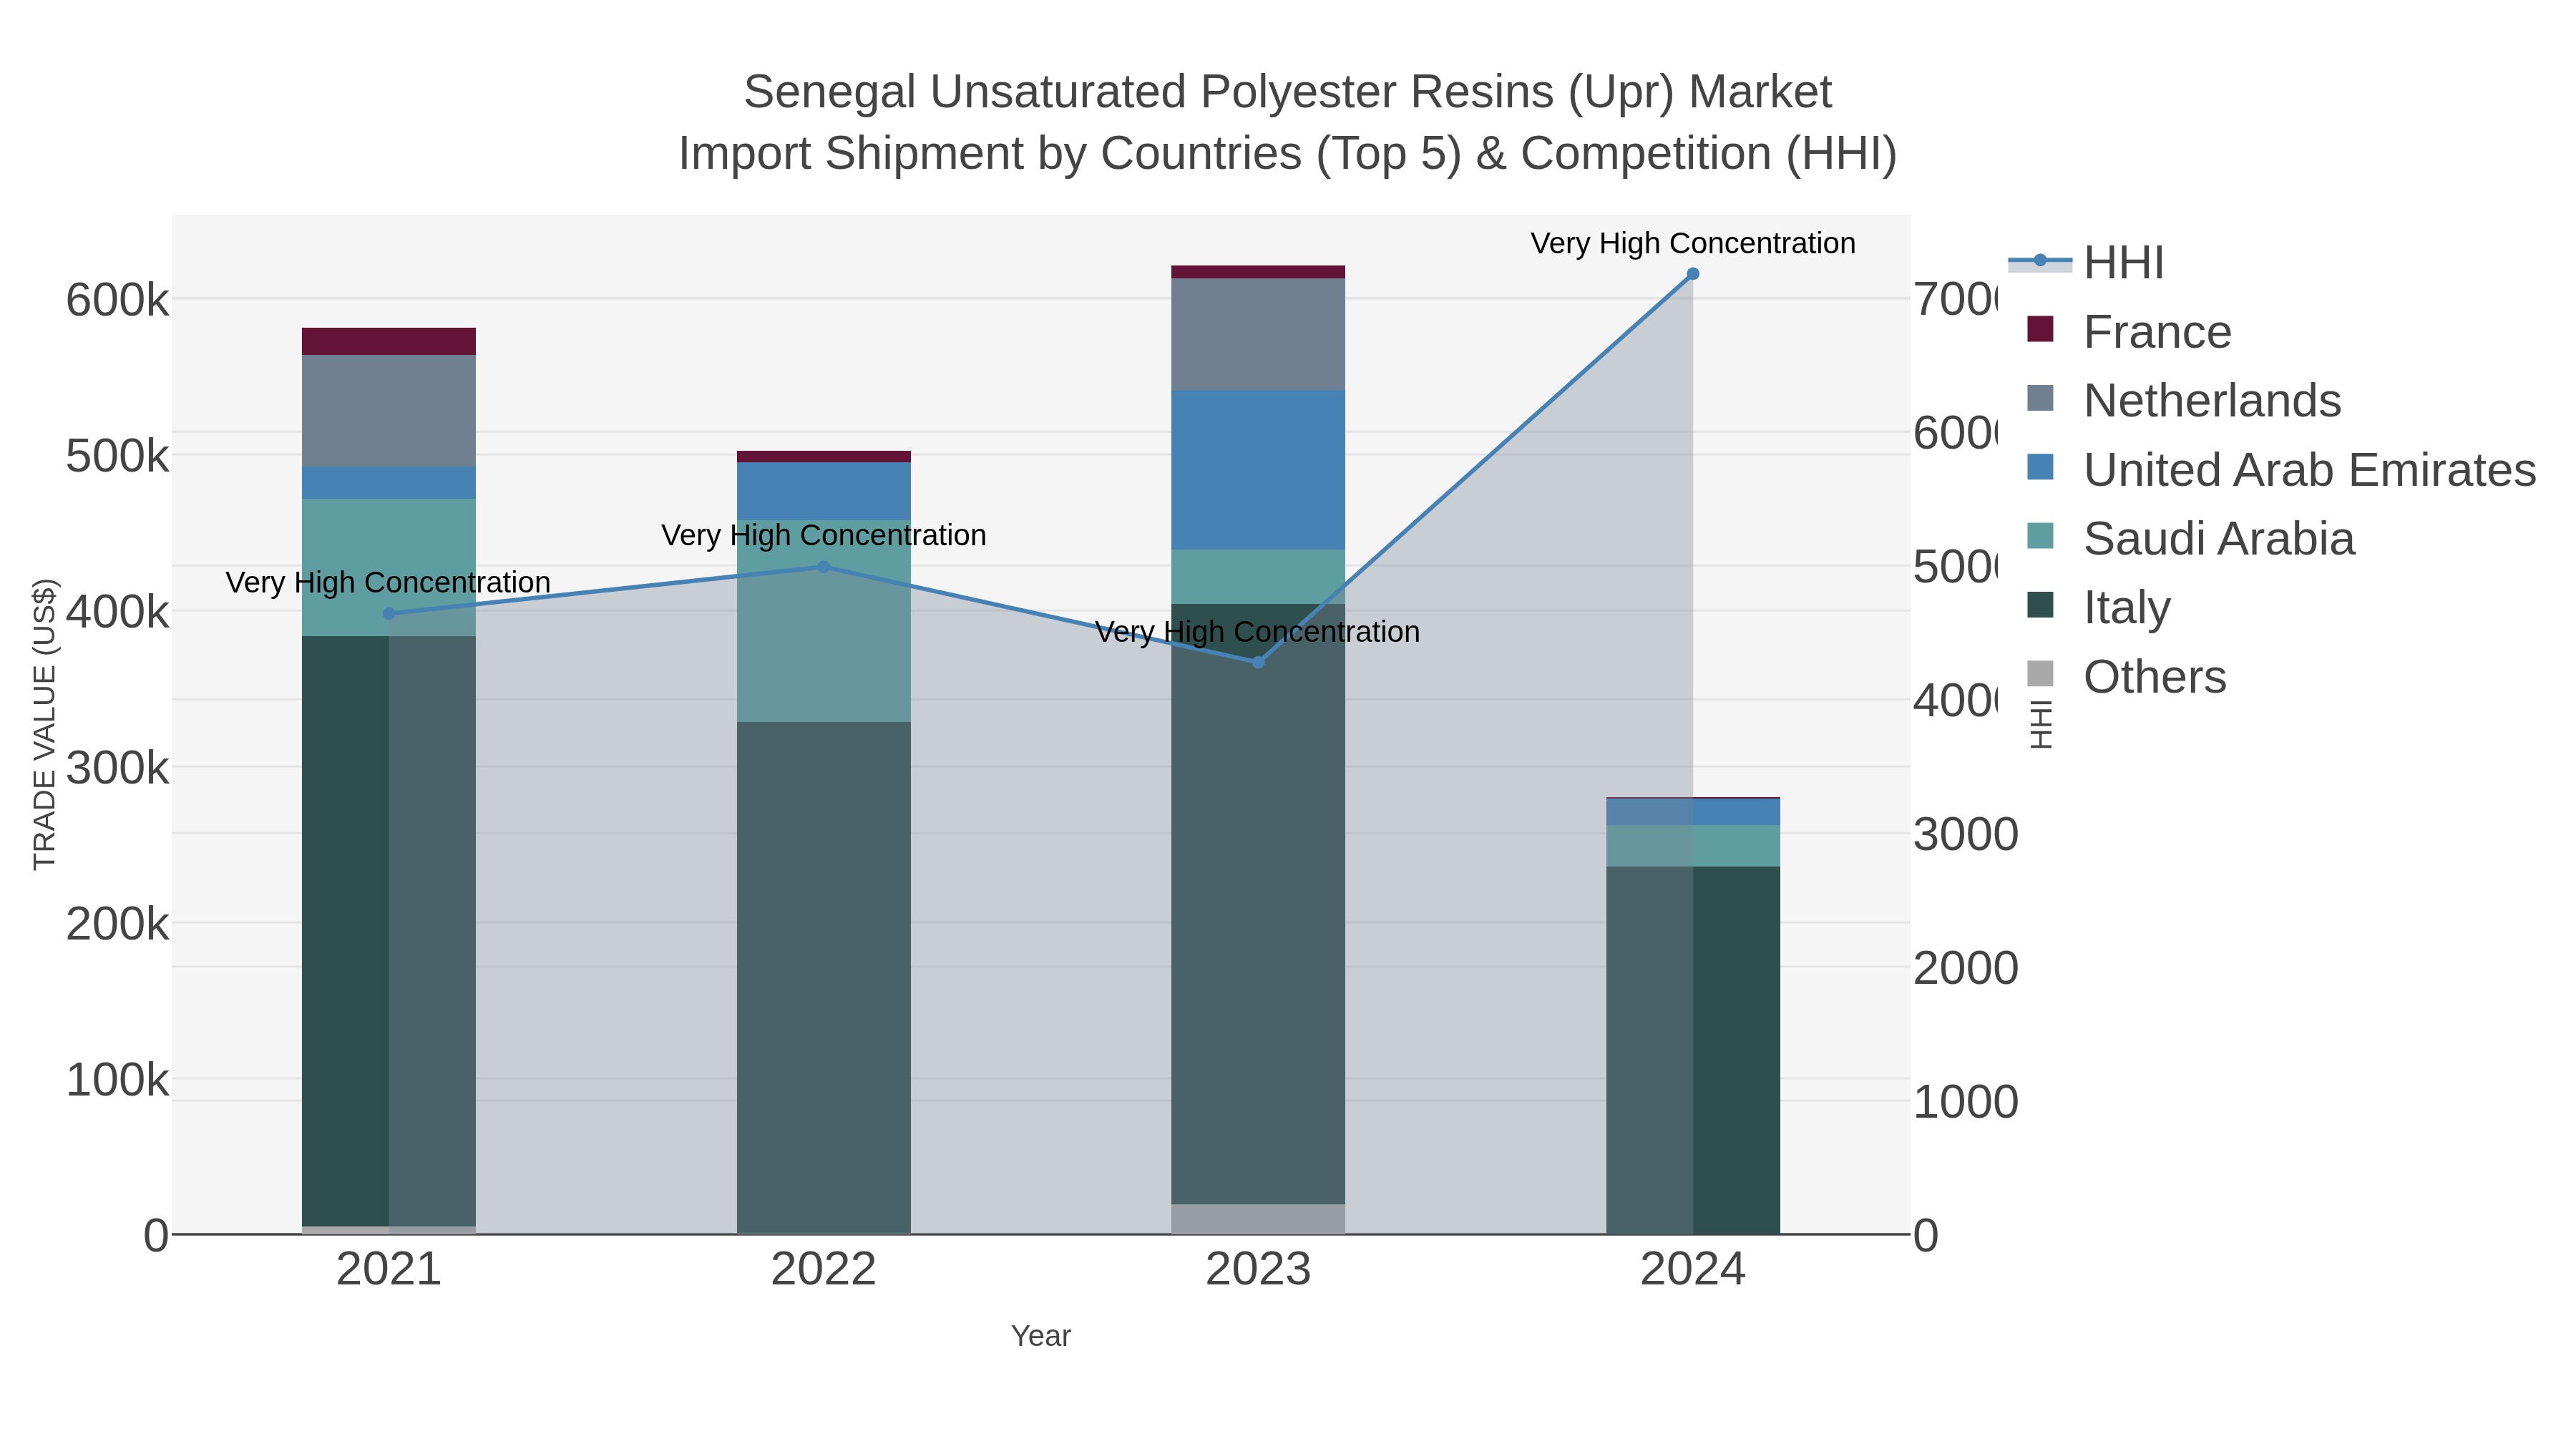Click the 2022 Italy bar segment
Screen dimensions: 2576x1449
click(824, 978)
